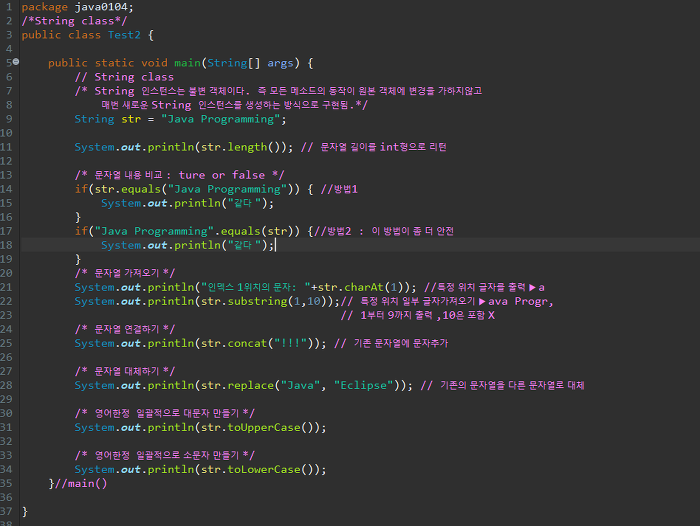Click the comment continuation on line 8

point(234,105)
